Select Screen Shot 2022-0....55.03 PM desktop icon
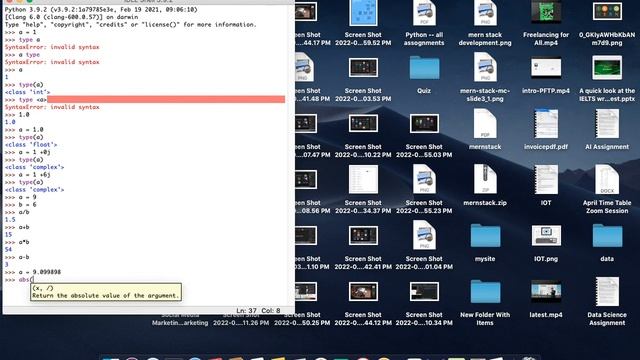This screenshot has height=360, width=640. pyautogui.click(x=424, y=123)
